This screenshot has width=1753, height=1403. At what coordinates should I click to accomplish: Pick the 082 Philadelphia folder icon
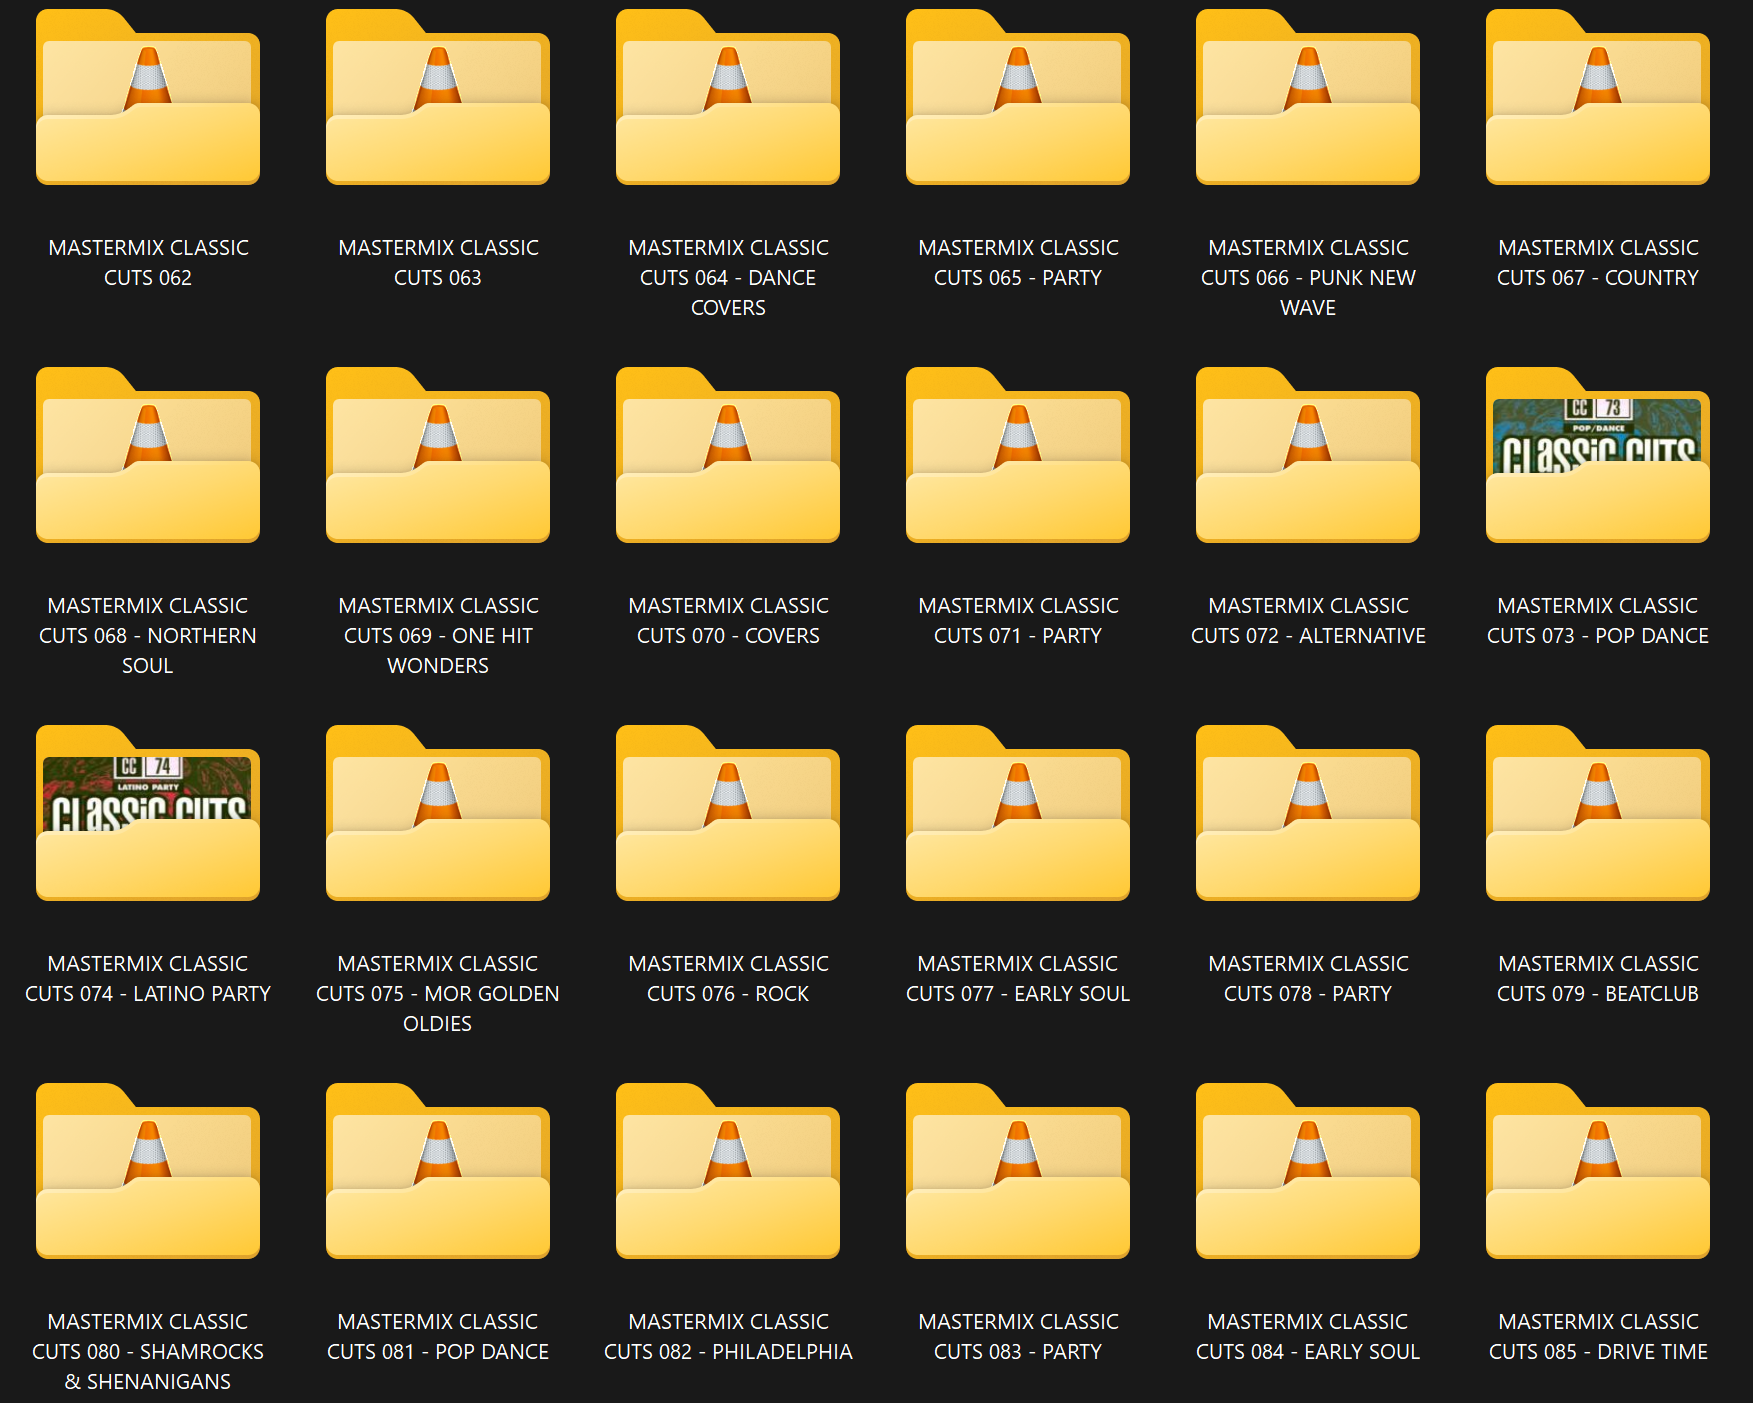point(728,1171)
